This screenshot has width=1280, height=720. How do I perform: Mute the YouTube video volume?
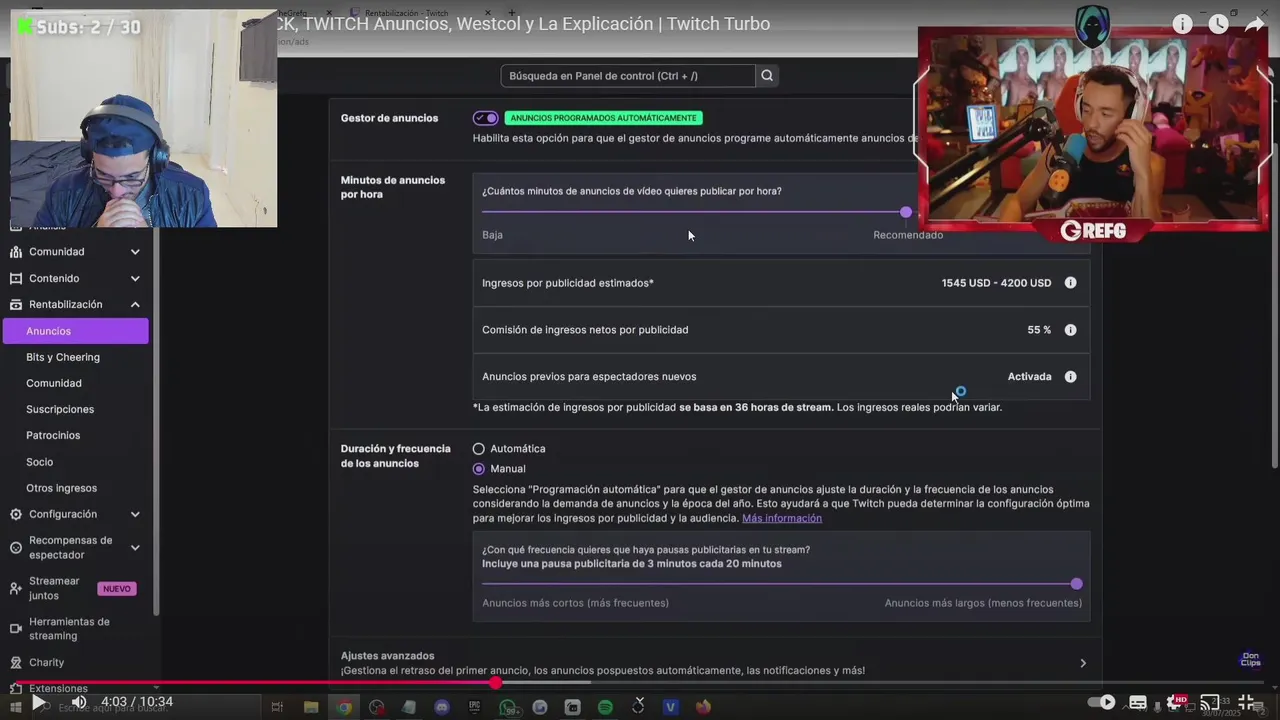79,702
